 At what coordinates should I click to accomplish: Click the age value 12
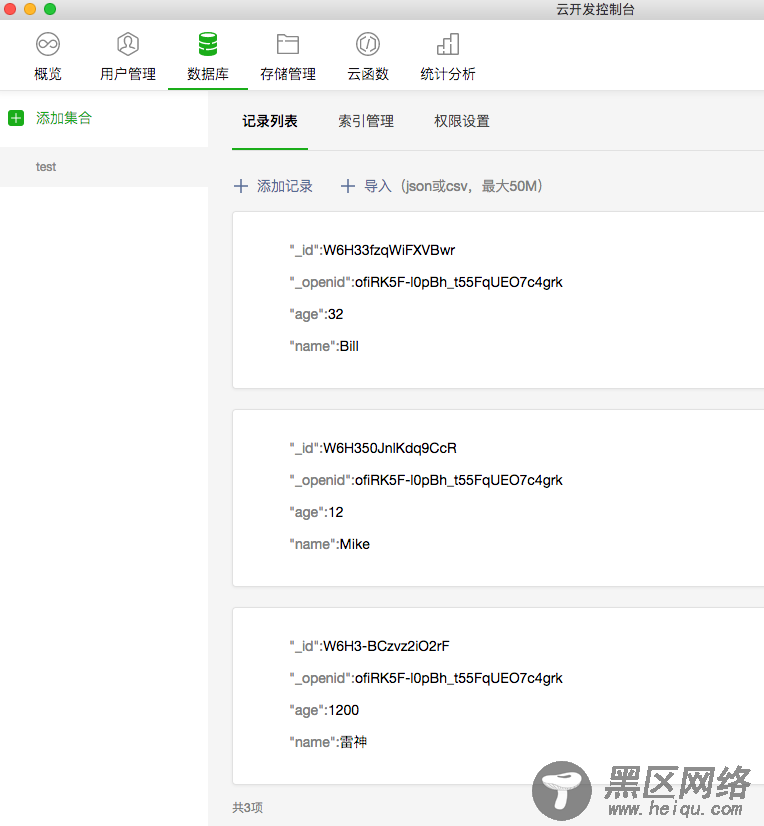(x=336, y=513)
